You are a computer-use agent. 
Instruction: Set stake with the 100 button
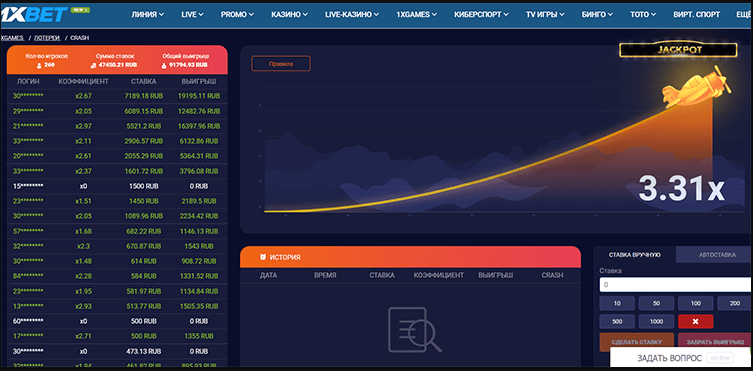tap(695, 303)
